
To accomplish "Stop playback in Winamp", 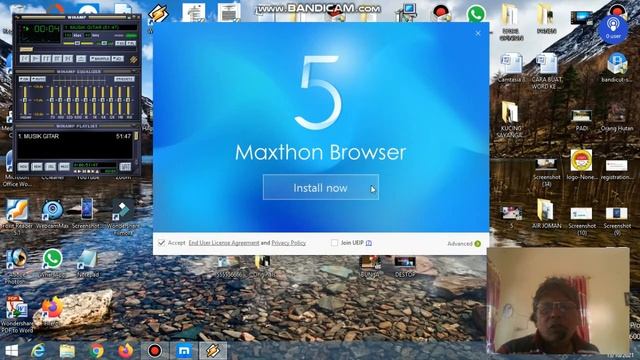I will [57, 58].
